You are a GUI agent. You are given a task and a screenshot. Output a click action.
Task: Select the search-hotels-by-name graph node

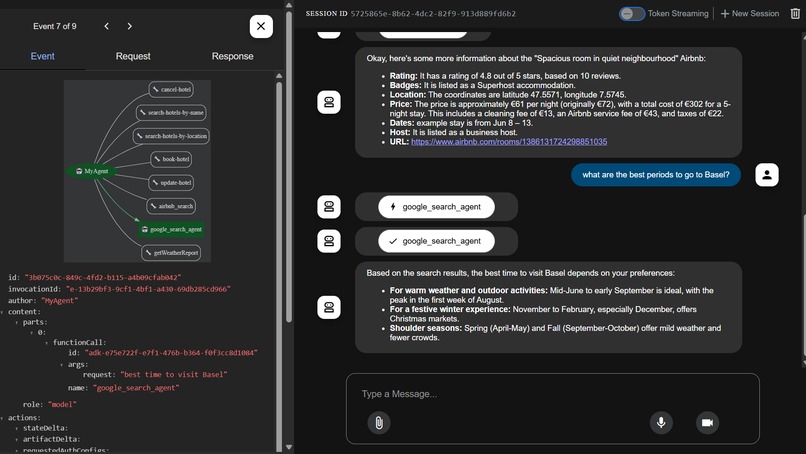click(x=172, y=113)
